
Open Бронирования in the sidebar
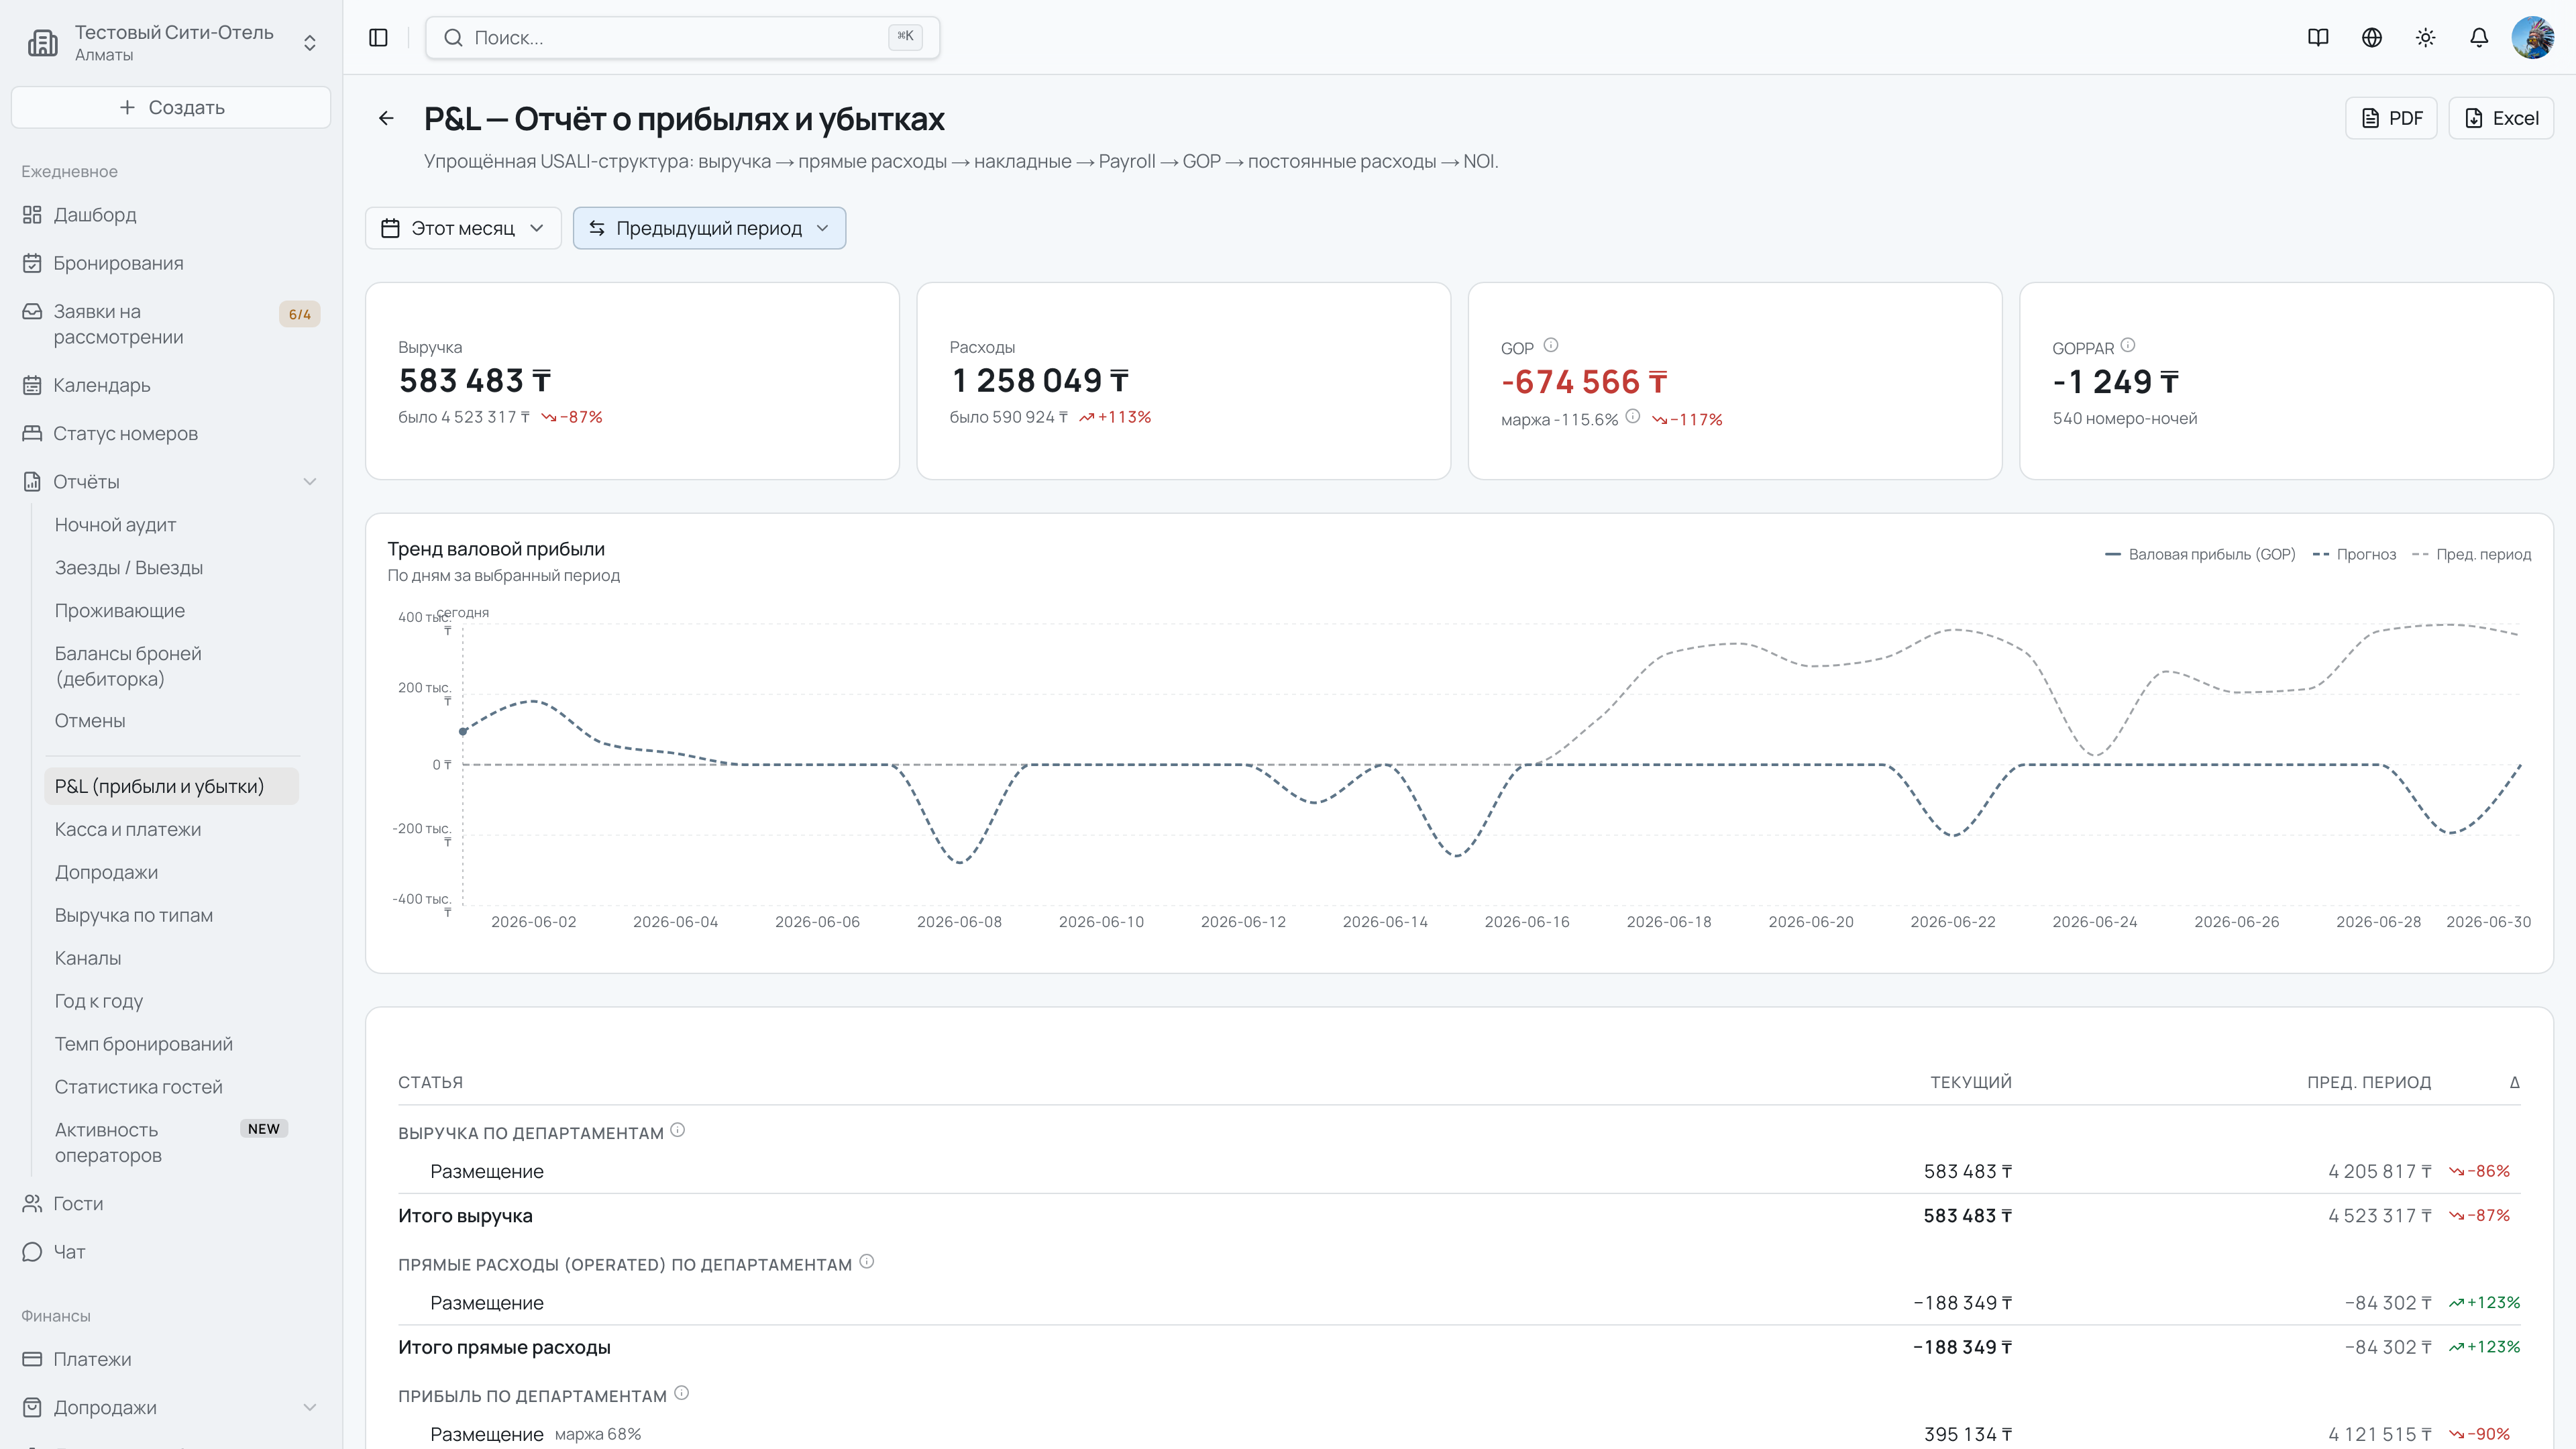pyautogui.click(x=171, y=263)
